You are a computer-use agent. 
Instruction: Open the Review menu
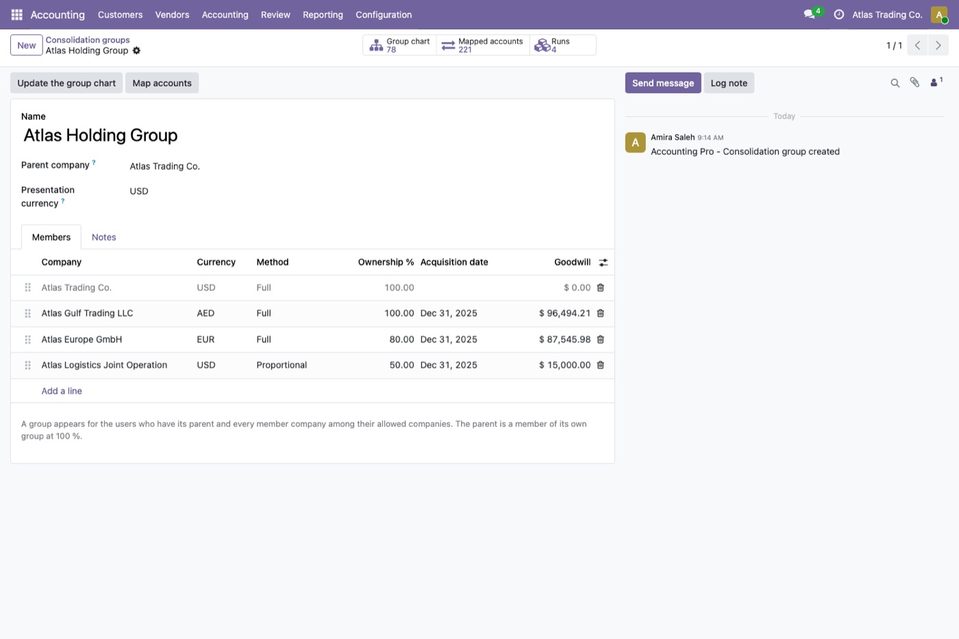click(x=275, y=15)
